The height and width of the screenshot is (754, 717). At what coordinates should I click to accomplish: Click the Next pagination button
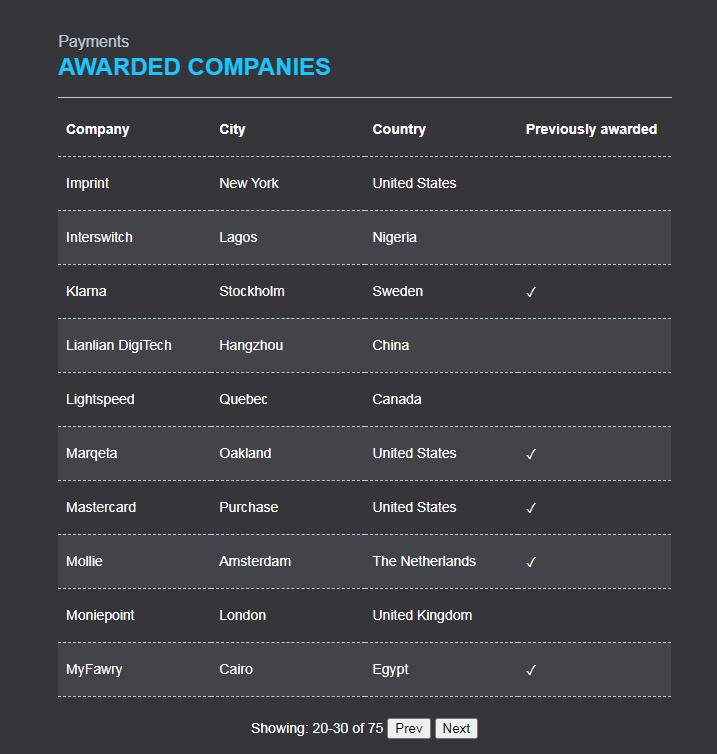coord(456,728)
